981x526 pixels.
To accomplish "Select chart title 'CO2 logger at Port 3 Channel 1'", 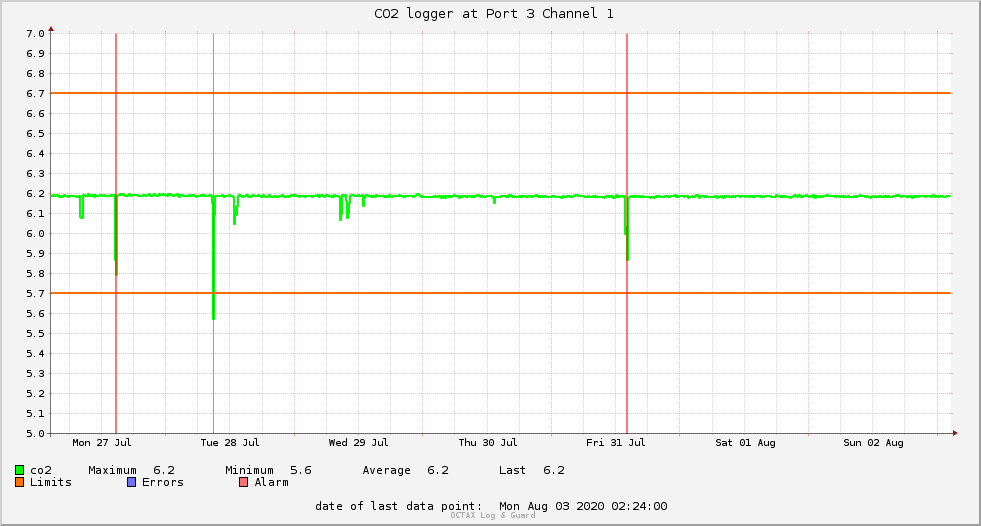I will tap(494, 14).
